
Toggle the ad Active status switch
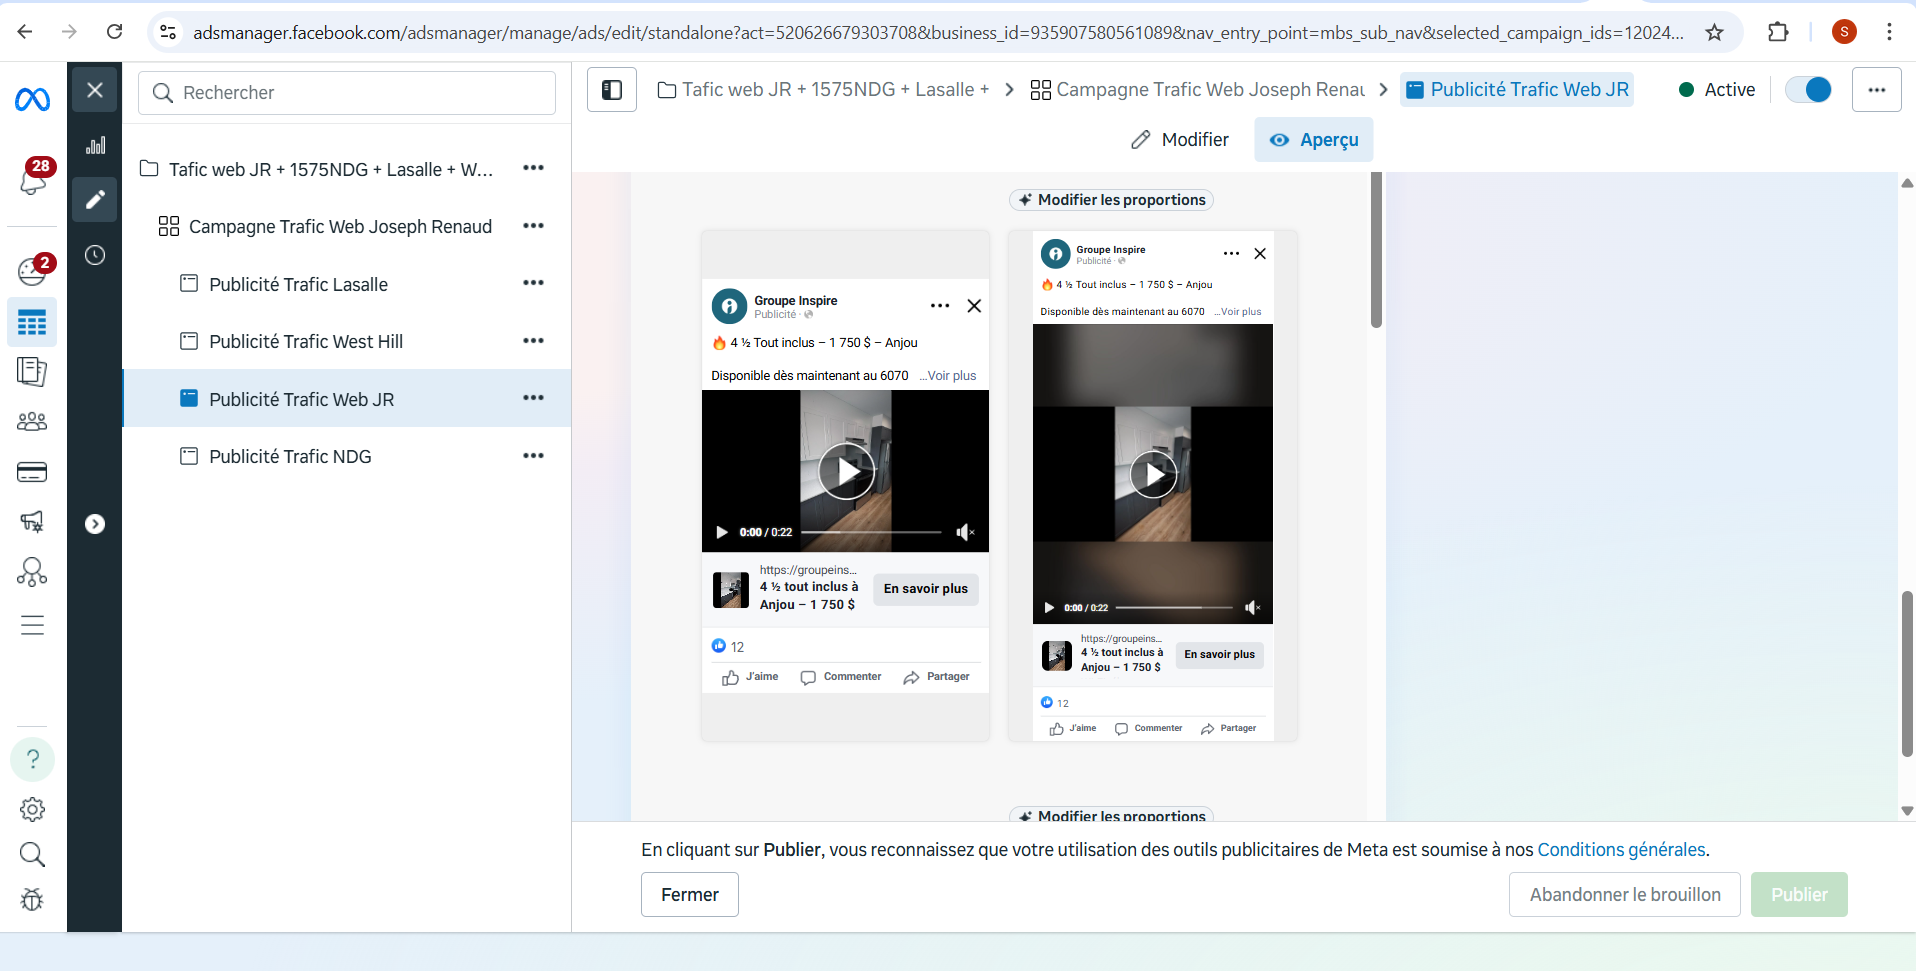pos(1808,90)
